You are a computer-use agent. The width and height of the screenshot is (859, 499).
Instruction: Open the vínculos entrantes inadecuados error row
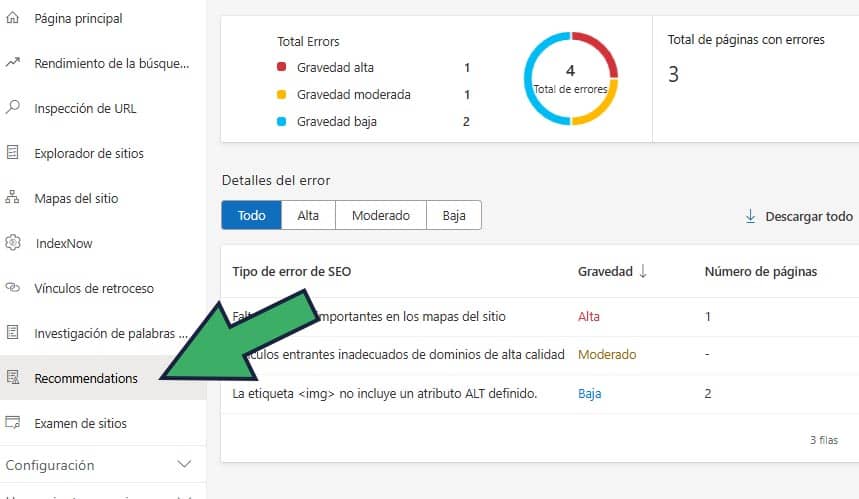540,355
